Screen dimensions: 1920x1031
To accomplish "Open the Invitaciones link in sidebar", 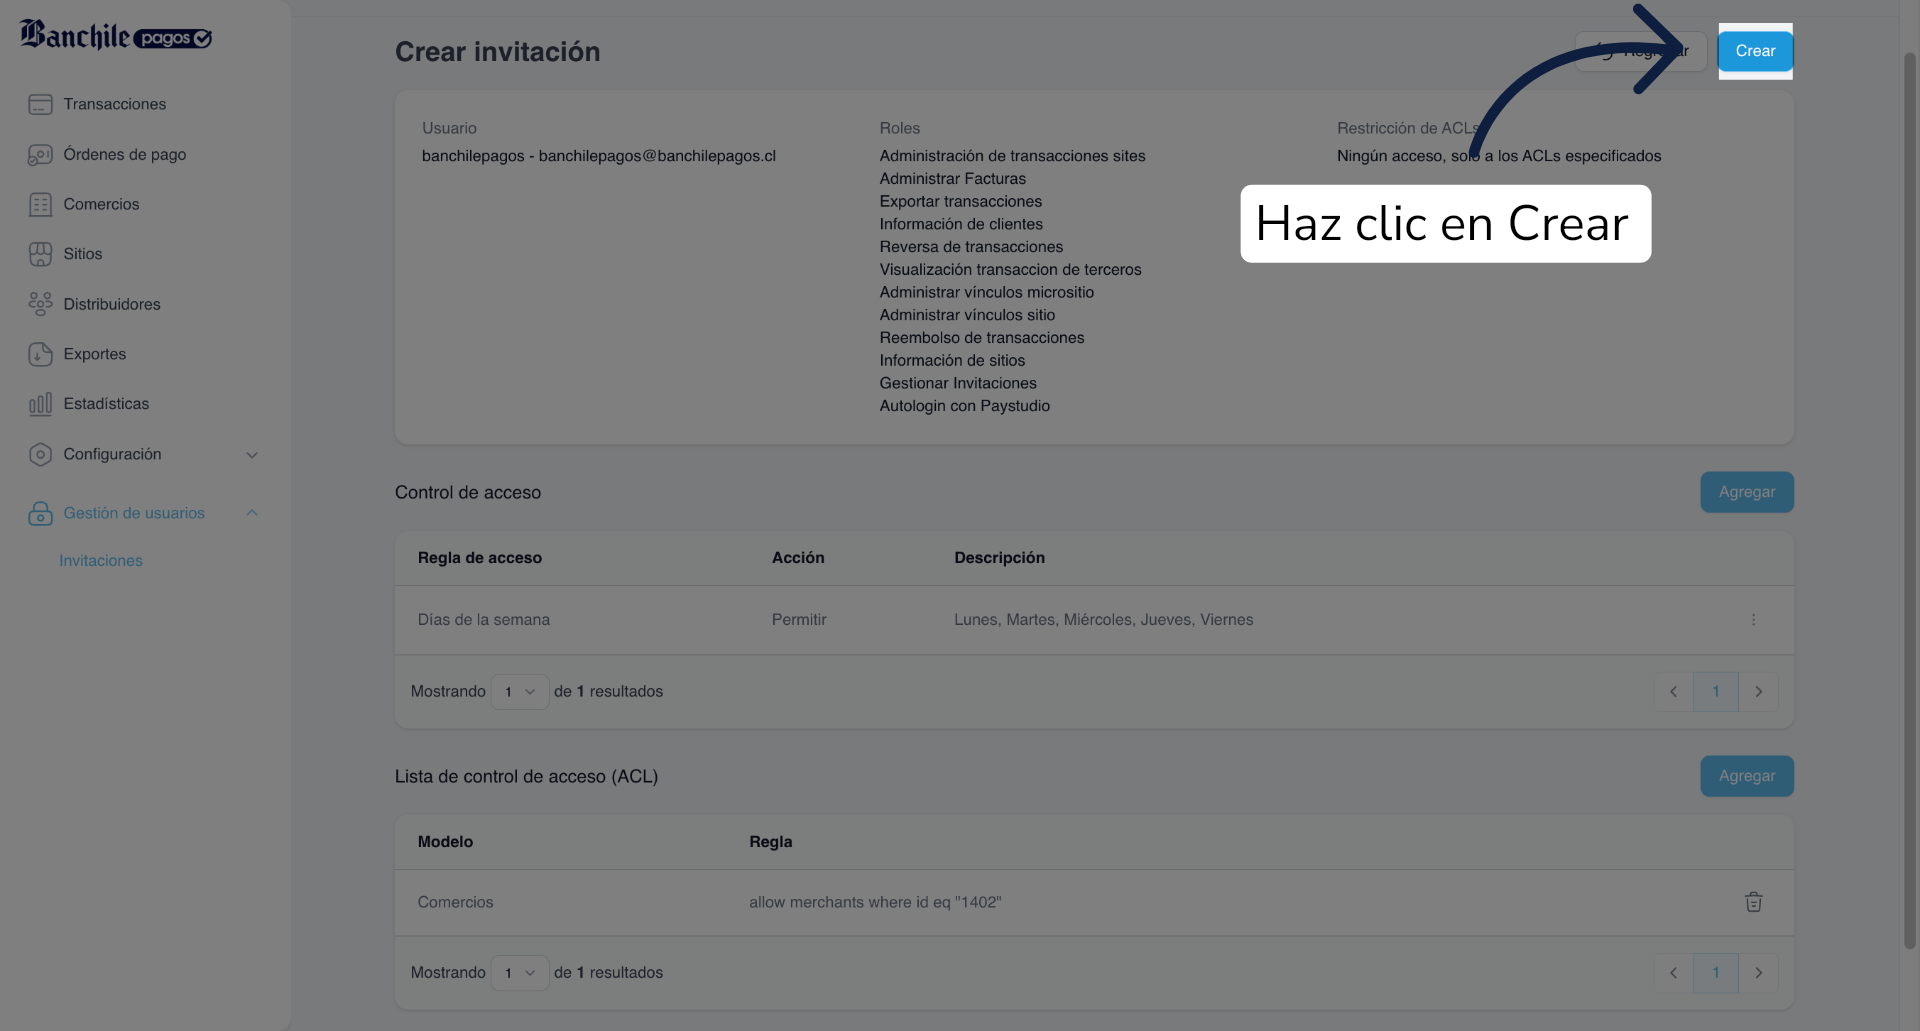I will (x=101, y=561).
